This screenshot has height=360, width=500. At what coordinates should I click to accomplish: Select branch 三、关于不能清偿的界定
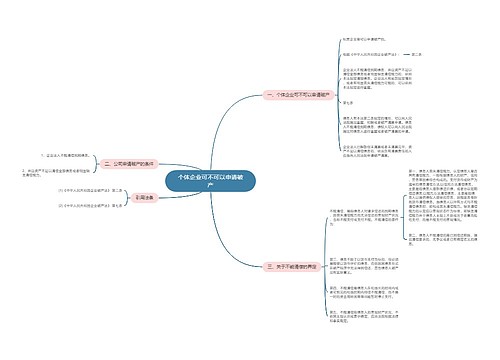pos(292,267)
